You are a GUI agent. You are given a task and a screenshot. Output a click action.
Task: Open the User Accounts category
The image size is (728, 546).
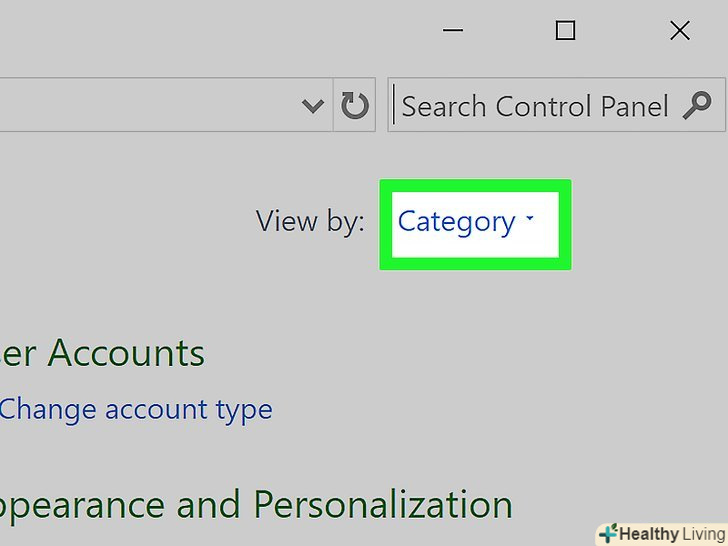(102, 353)
